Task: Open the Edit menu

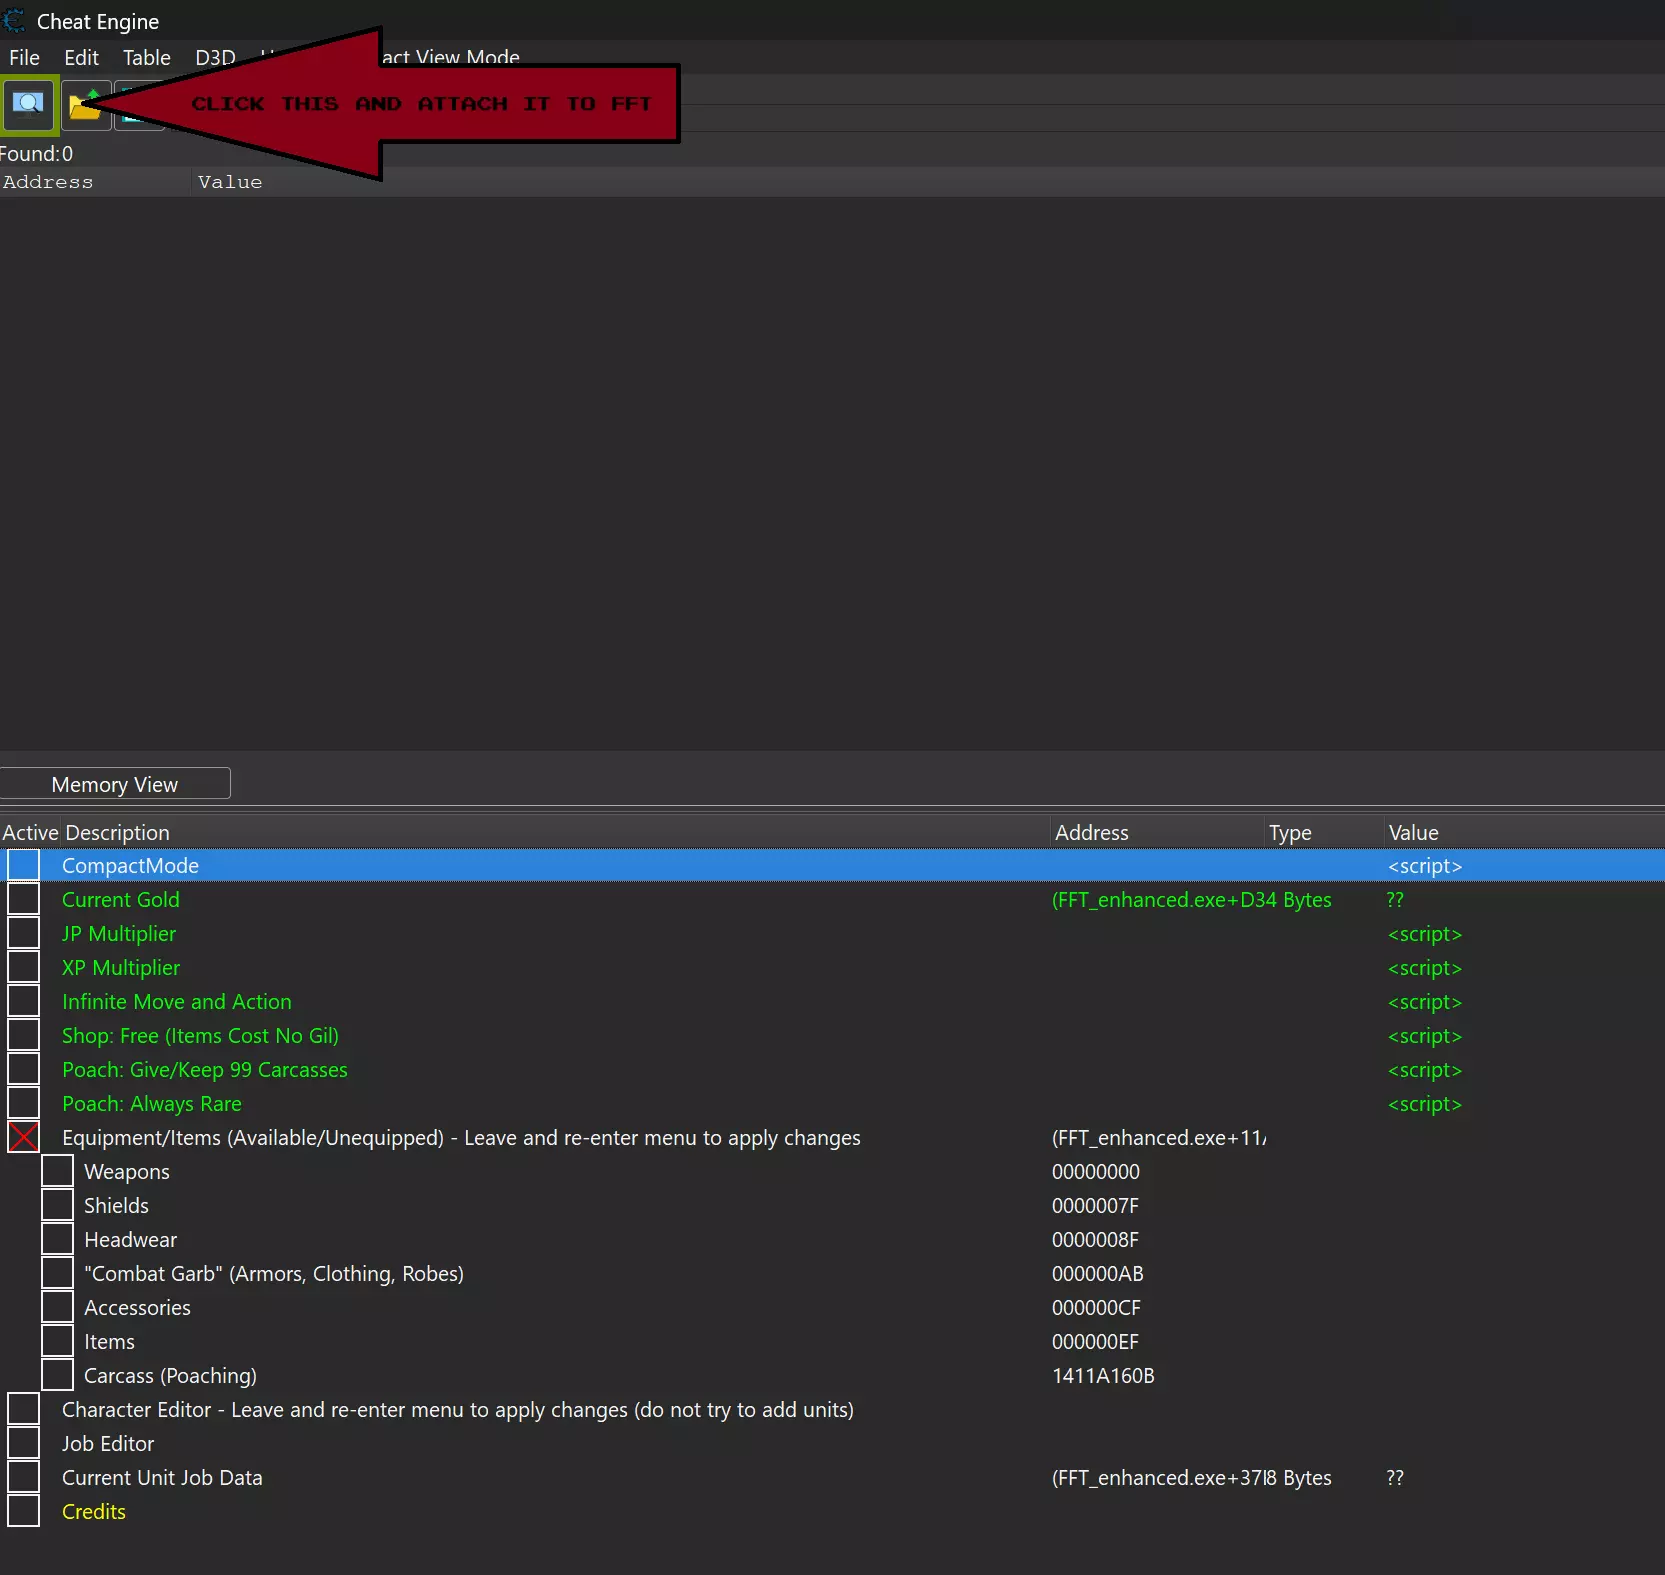Action: click(81, 58)
